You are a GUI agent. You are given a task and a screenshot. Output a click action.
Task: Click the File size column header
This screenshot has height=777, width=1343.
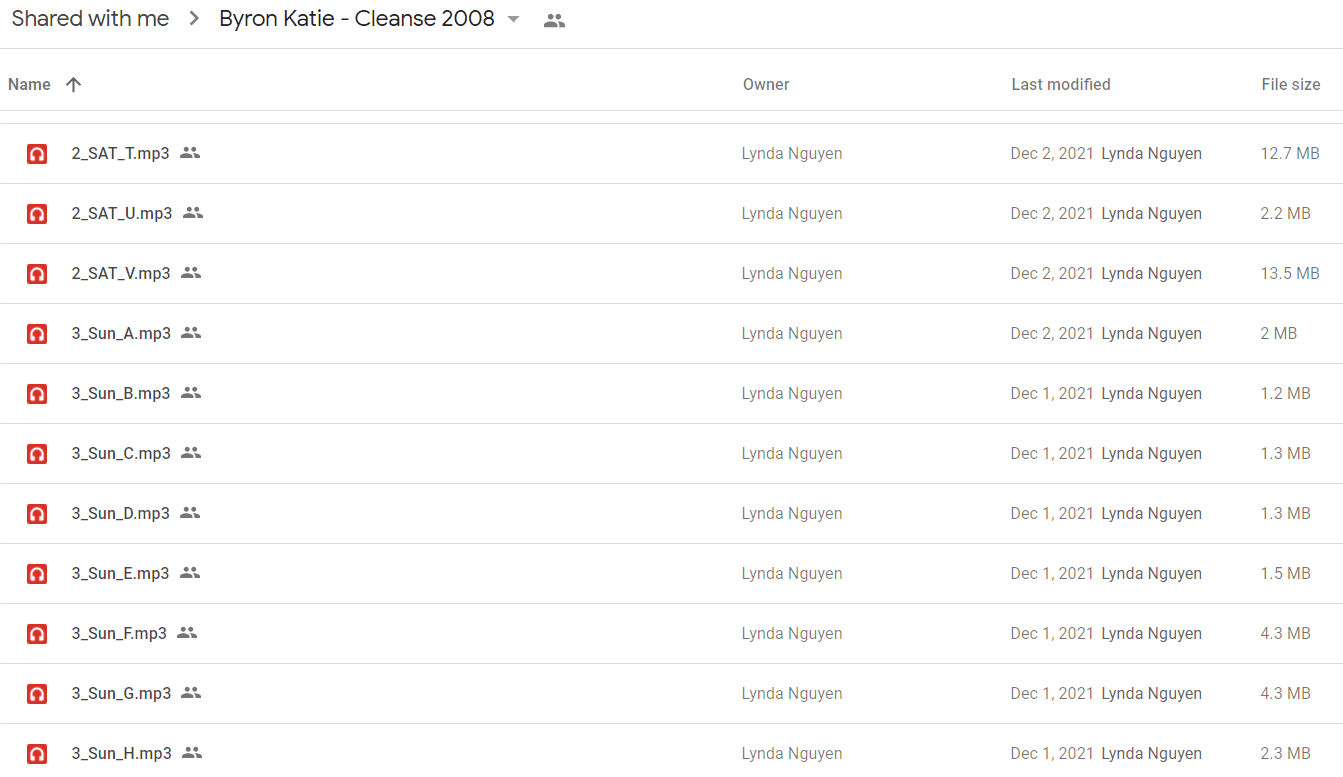[1291, 85]
